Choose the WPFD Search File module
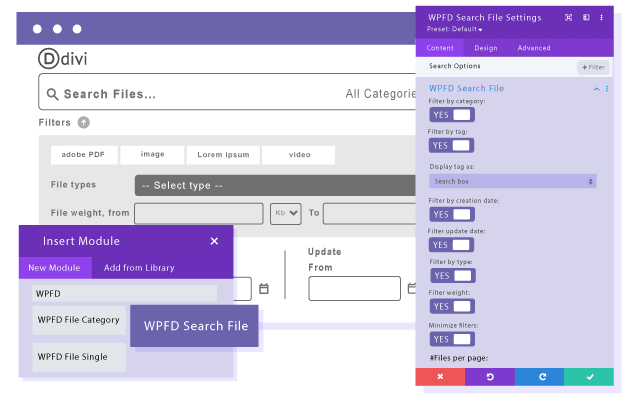 coord(194,325)
